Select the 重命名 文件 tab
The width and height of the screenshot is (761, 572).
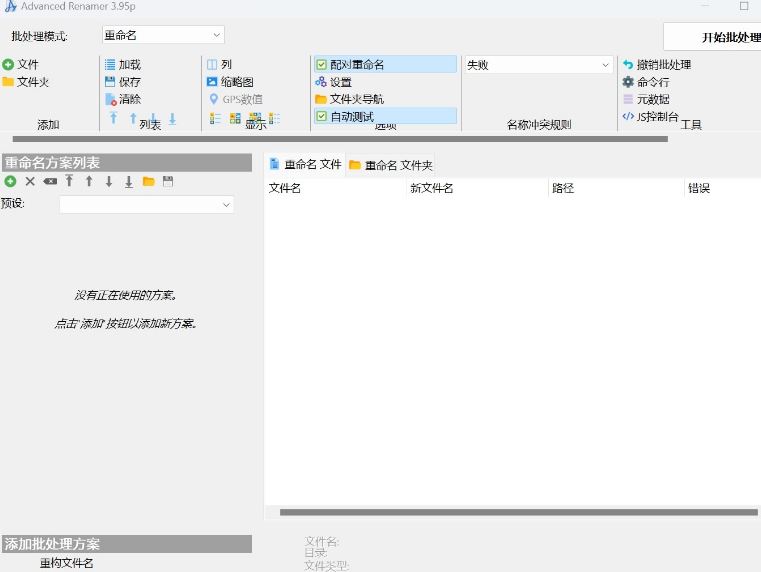point(305,164)
